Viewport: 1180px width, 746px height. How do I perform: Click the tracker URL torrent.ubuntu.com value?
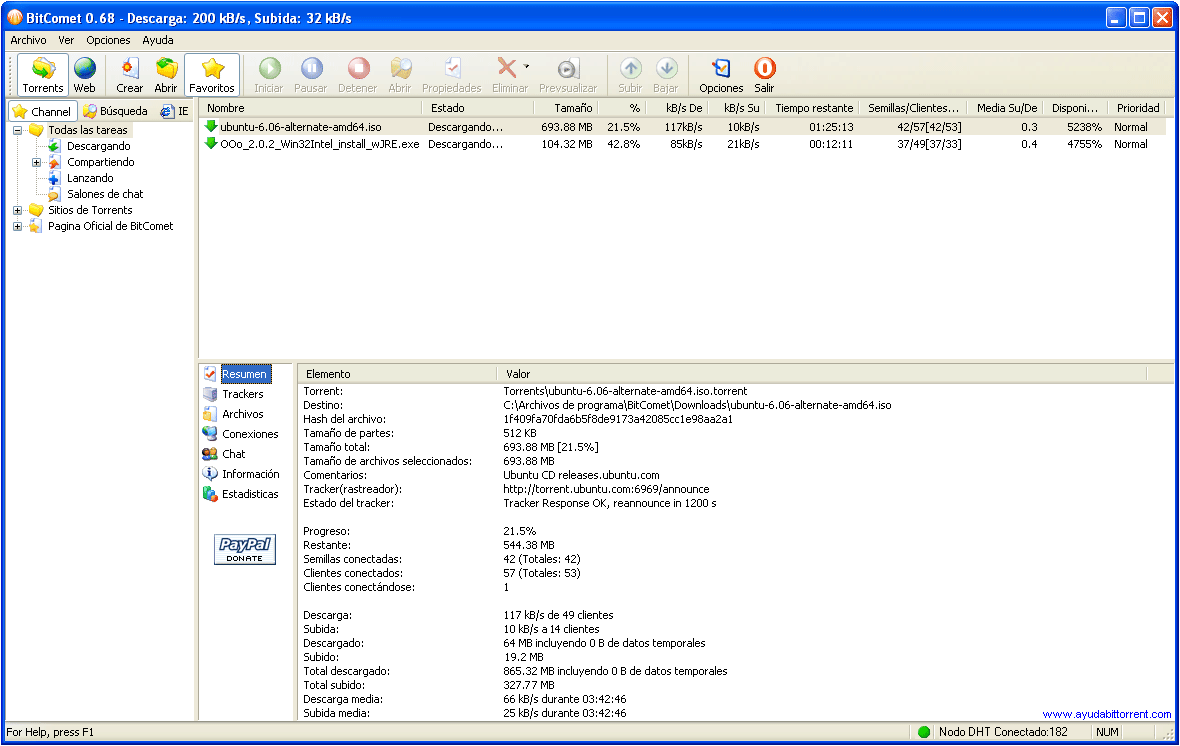[x=606, y=489]
